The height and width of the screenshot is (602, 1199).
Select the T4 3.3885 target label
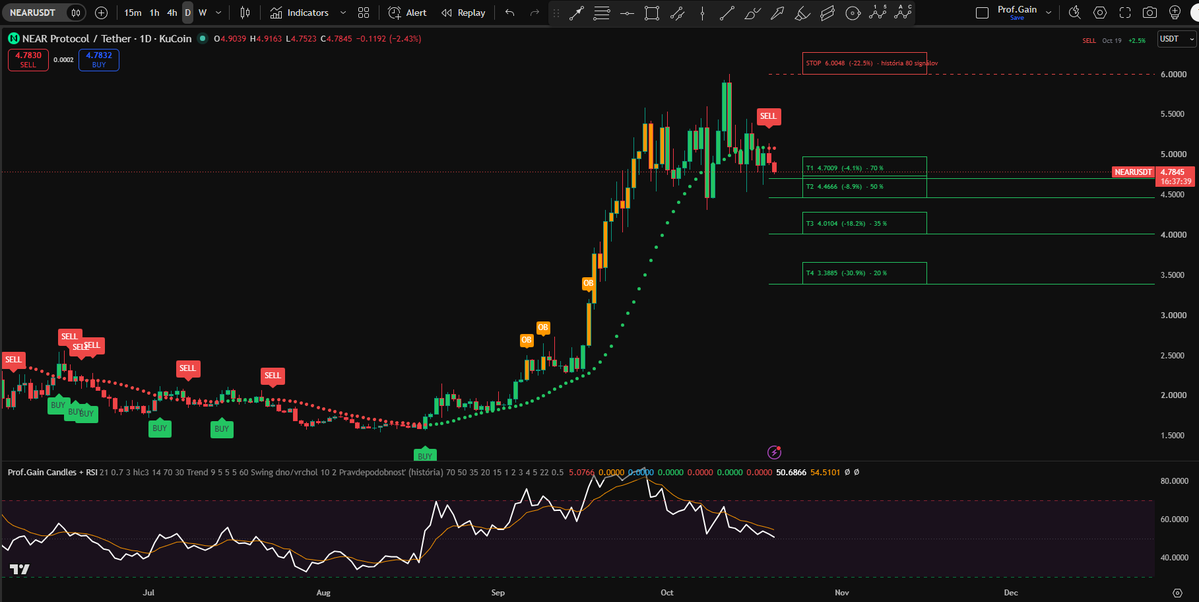pos(864,273)
